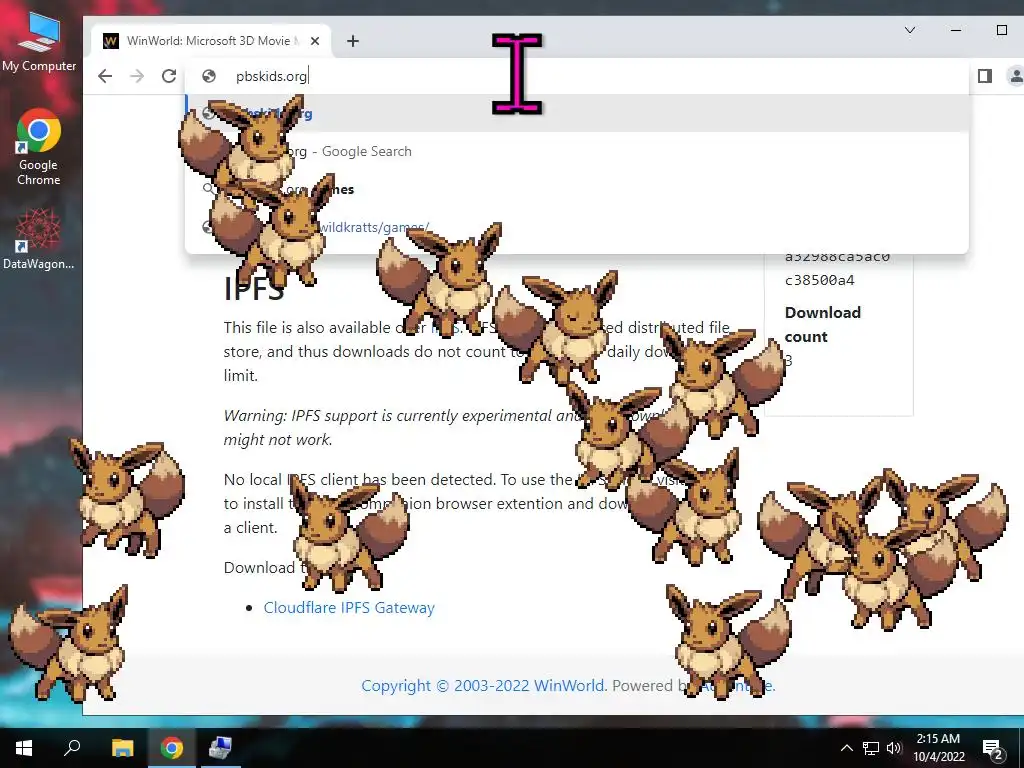Viewport: 1024px width, 768px height.
Task: Open the network status tray icon
Action: (871, 748)
